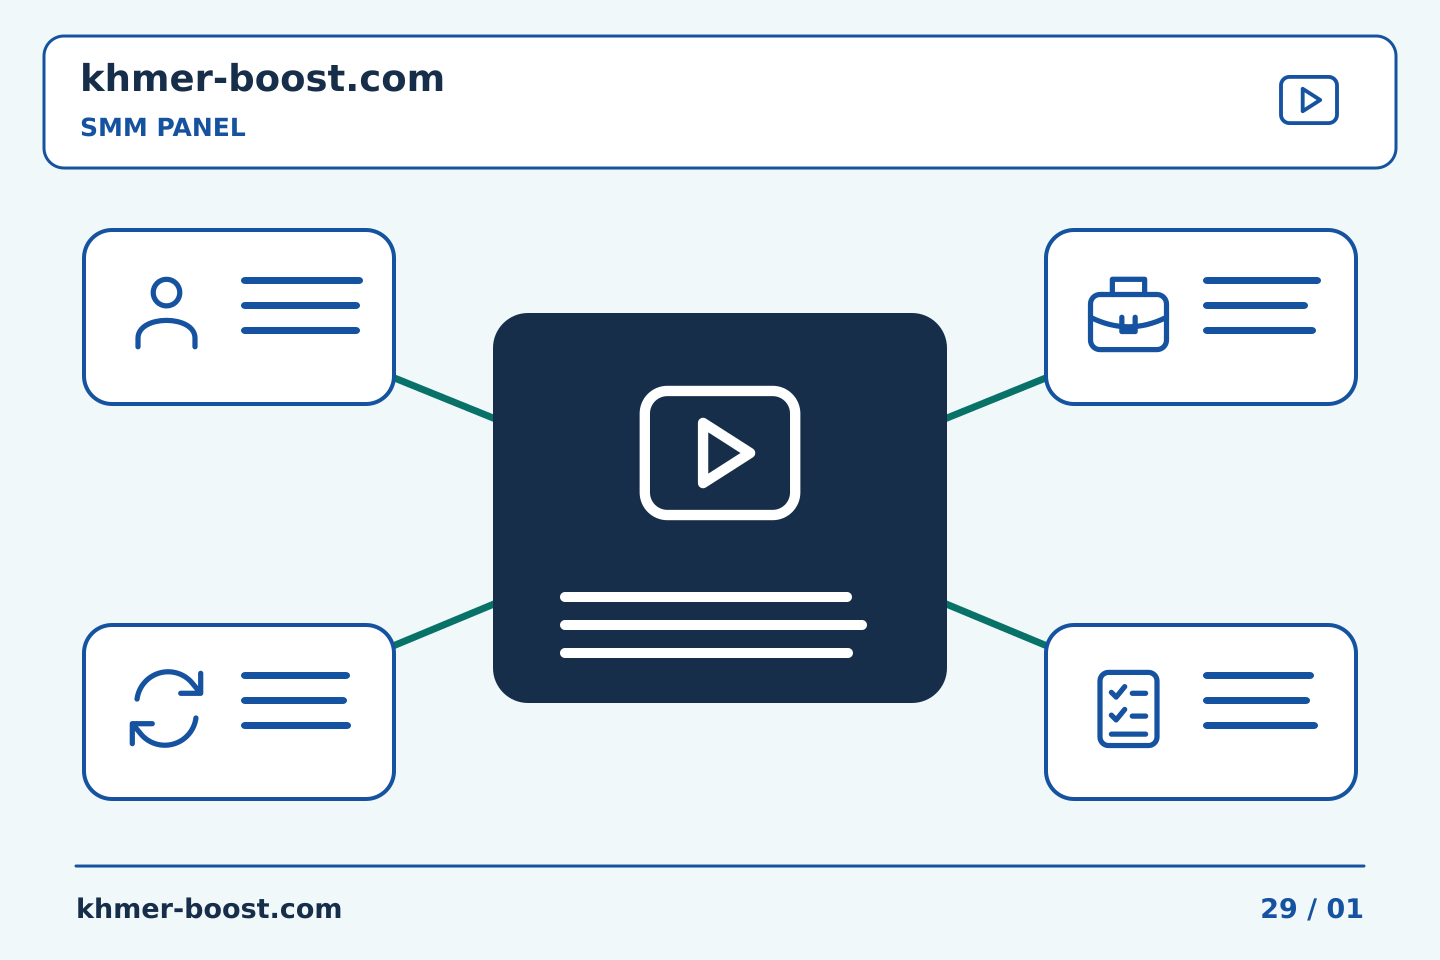This screenshot has height=960, width=1440.
Task: Select the briefcase icon
Action: 1128,314
